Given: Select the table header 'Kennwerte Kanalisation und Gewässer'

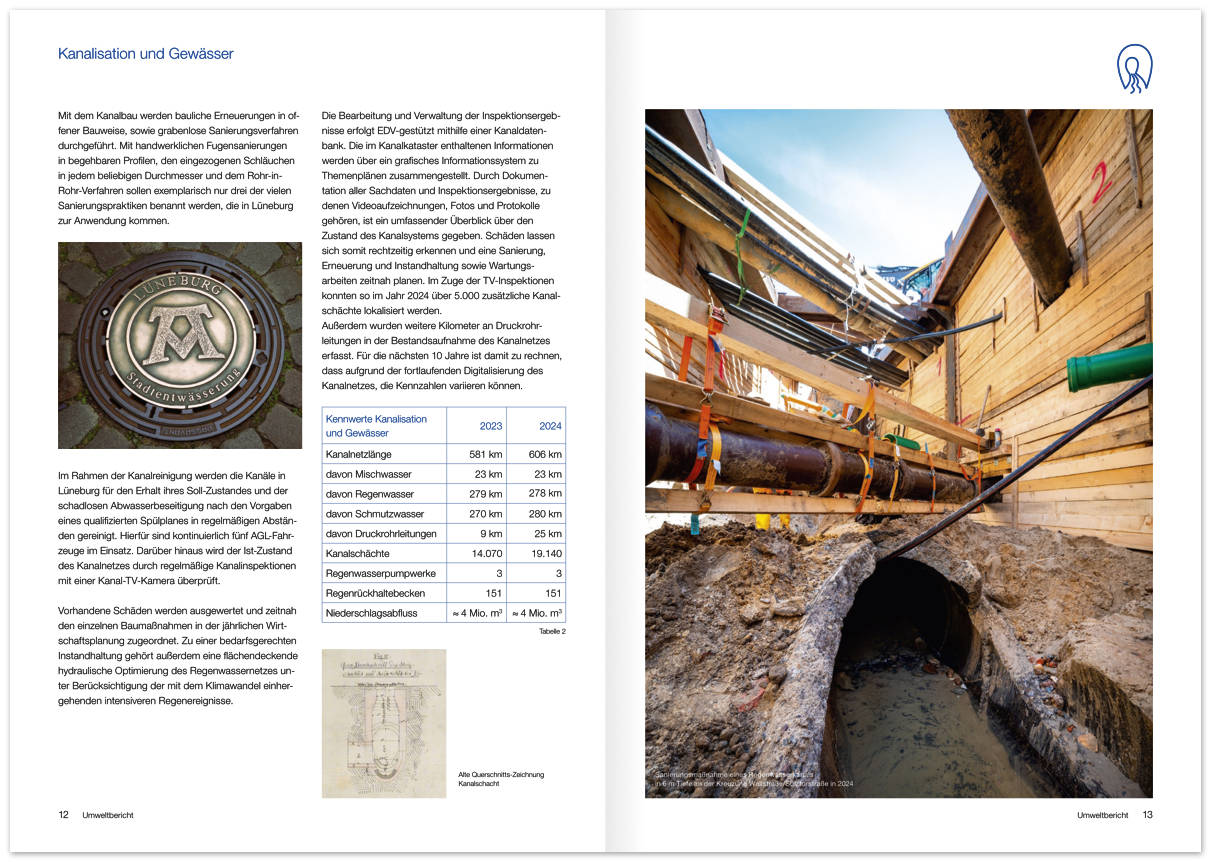Looking at the screenshot, I should pos(377,425).
